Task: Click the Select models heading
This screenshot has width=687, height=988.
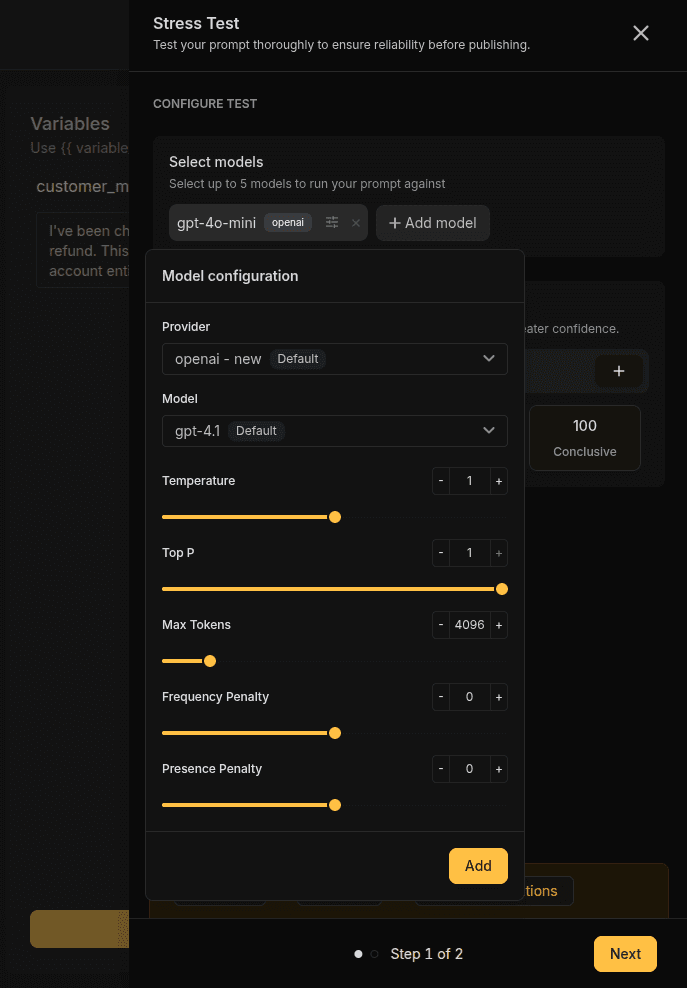Action: point(216,162)
